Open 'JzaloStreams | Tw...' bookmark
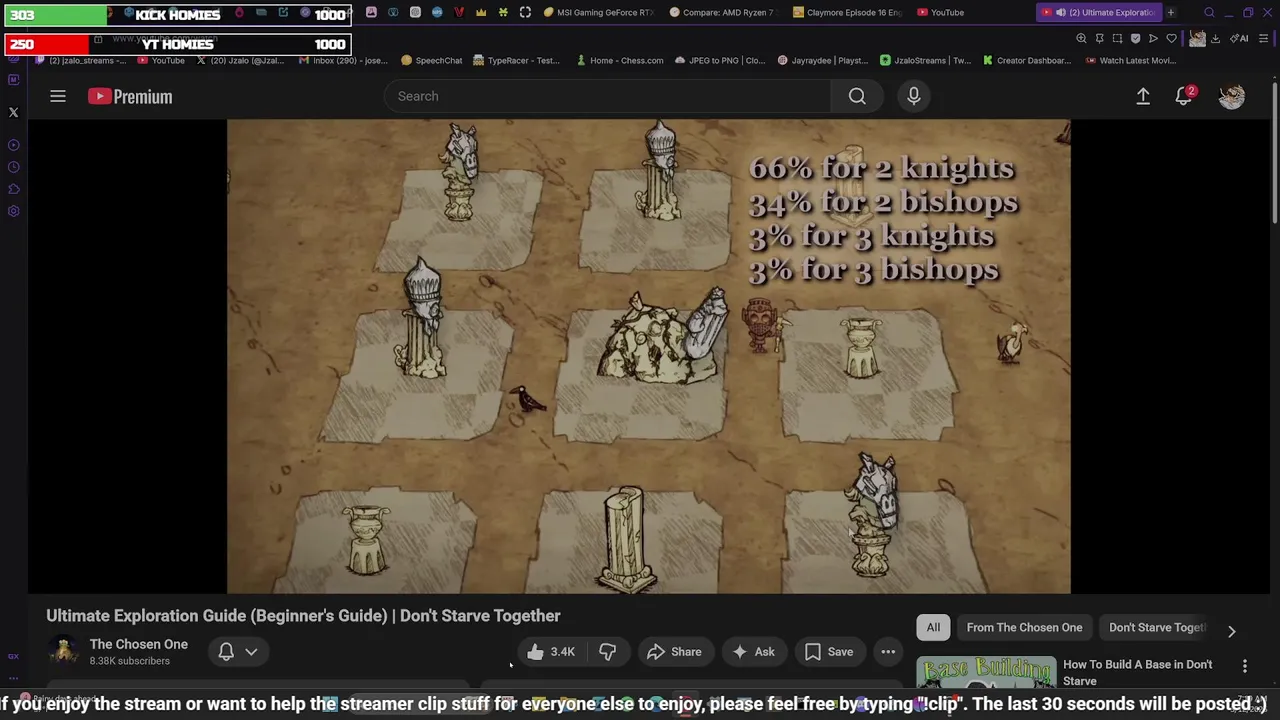Screen dimensions: 1280x720 point(925,60)
